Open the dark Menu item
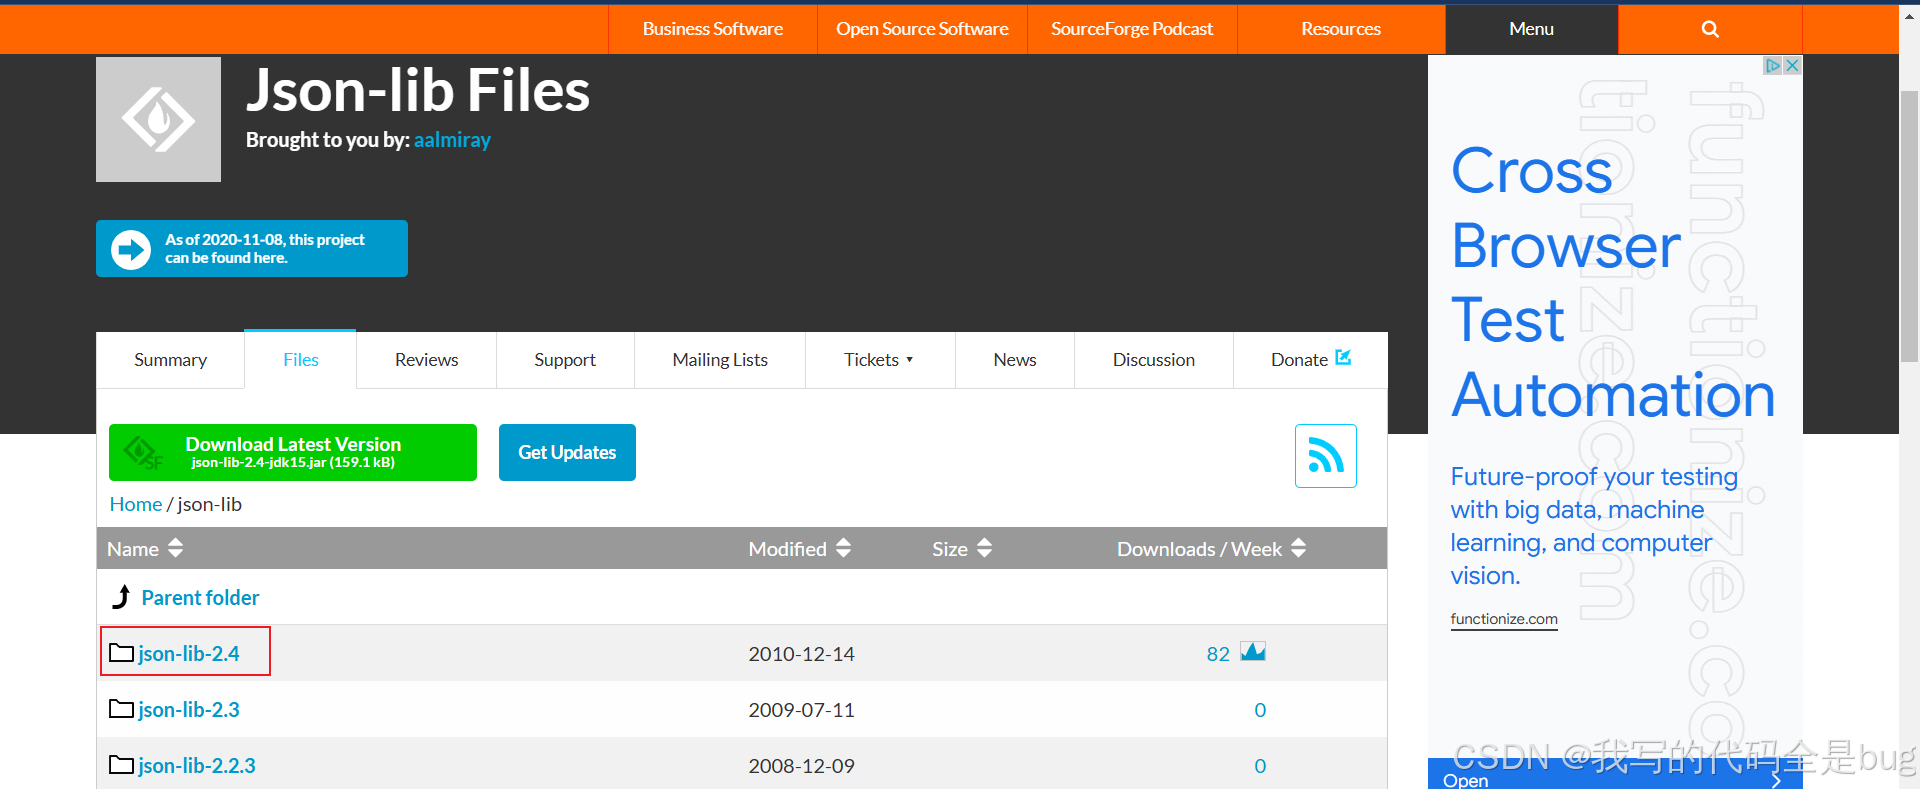 (x=1531, y=29)
